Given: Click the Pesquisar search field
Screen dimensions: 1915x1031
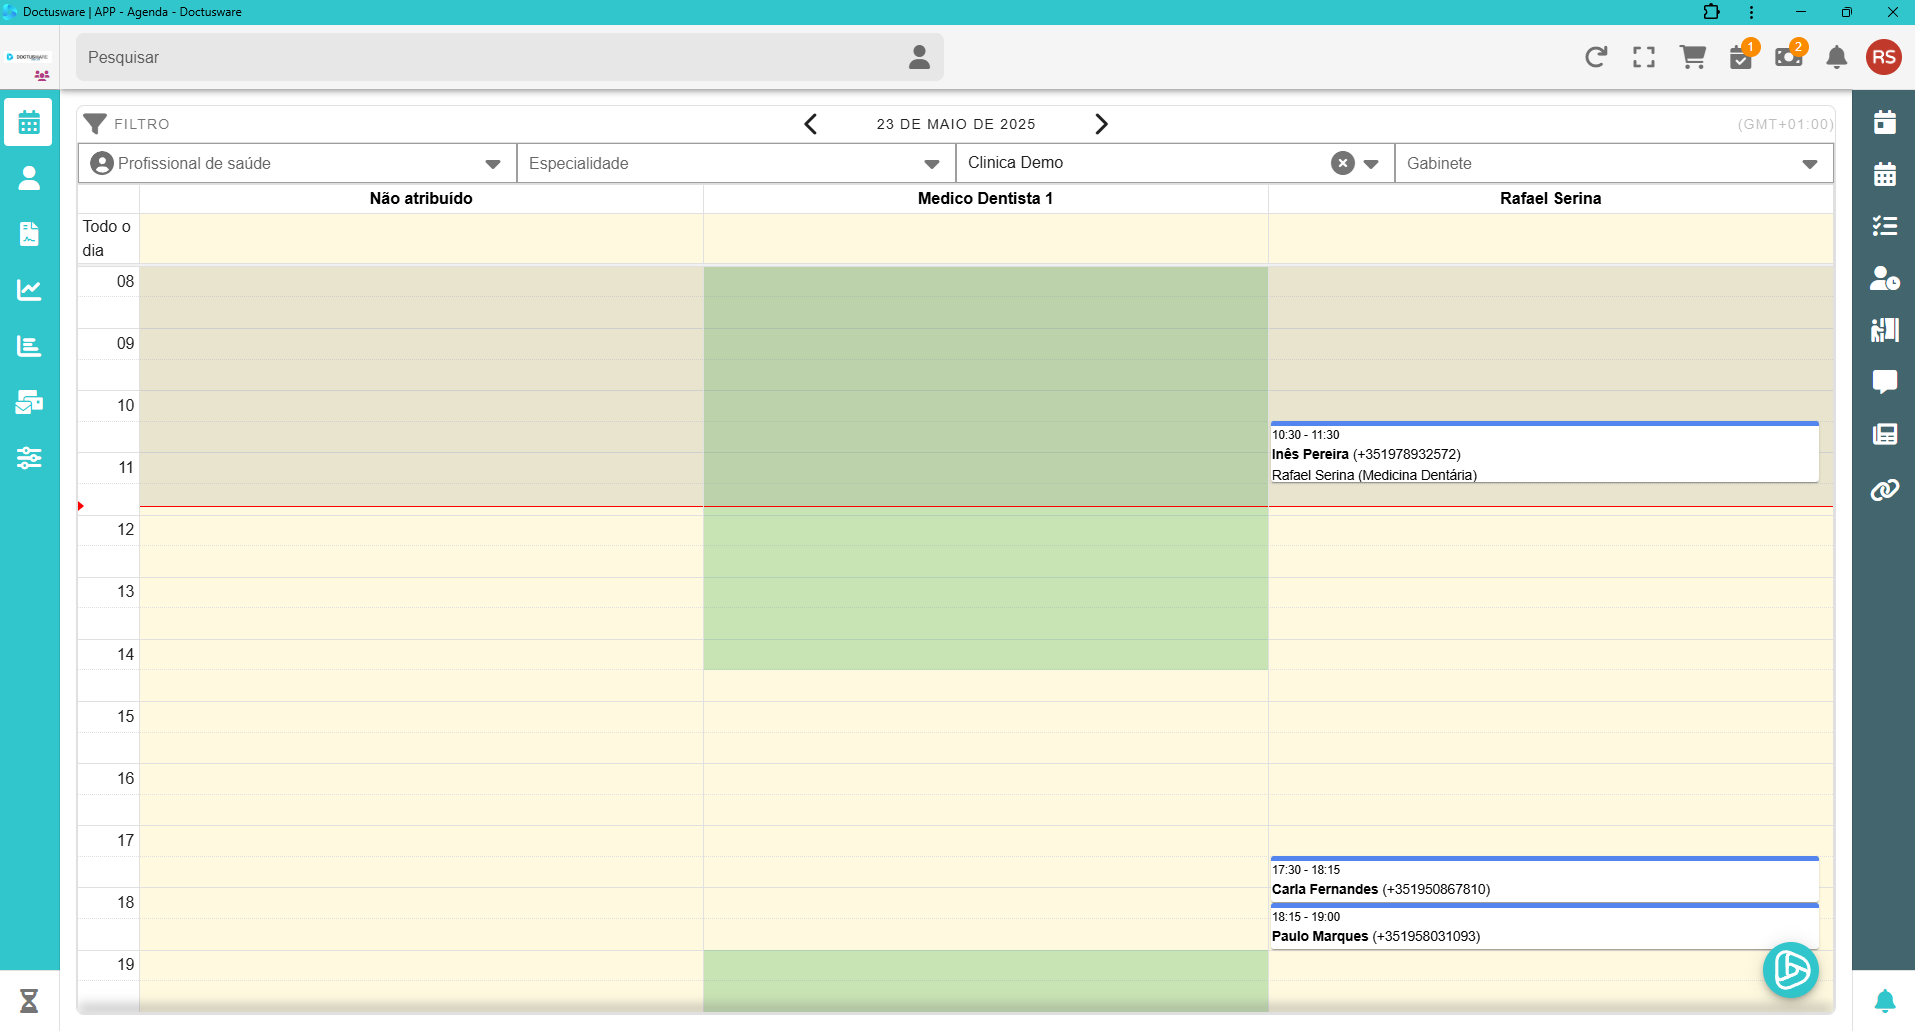Looking at the screenshot, I should click(x=490, y=57).
